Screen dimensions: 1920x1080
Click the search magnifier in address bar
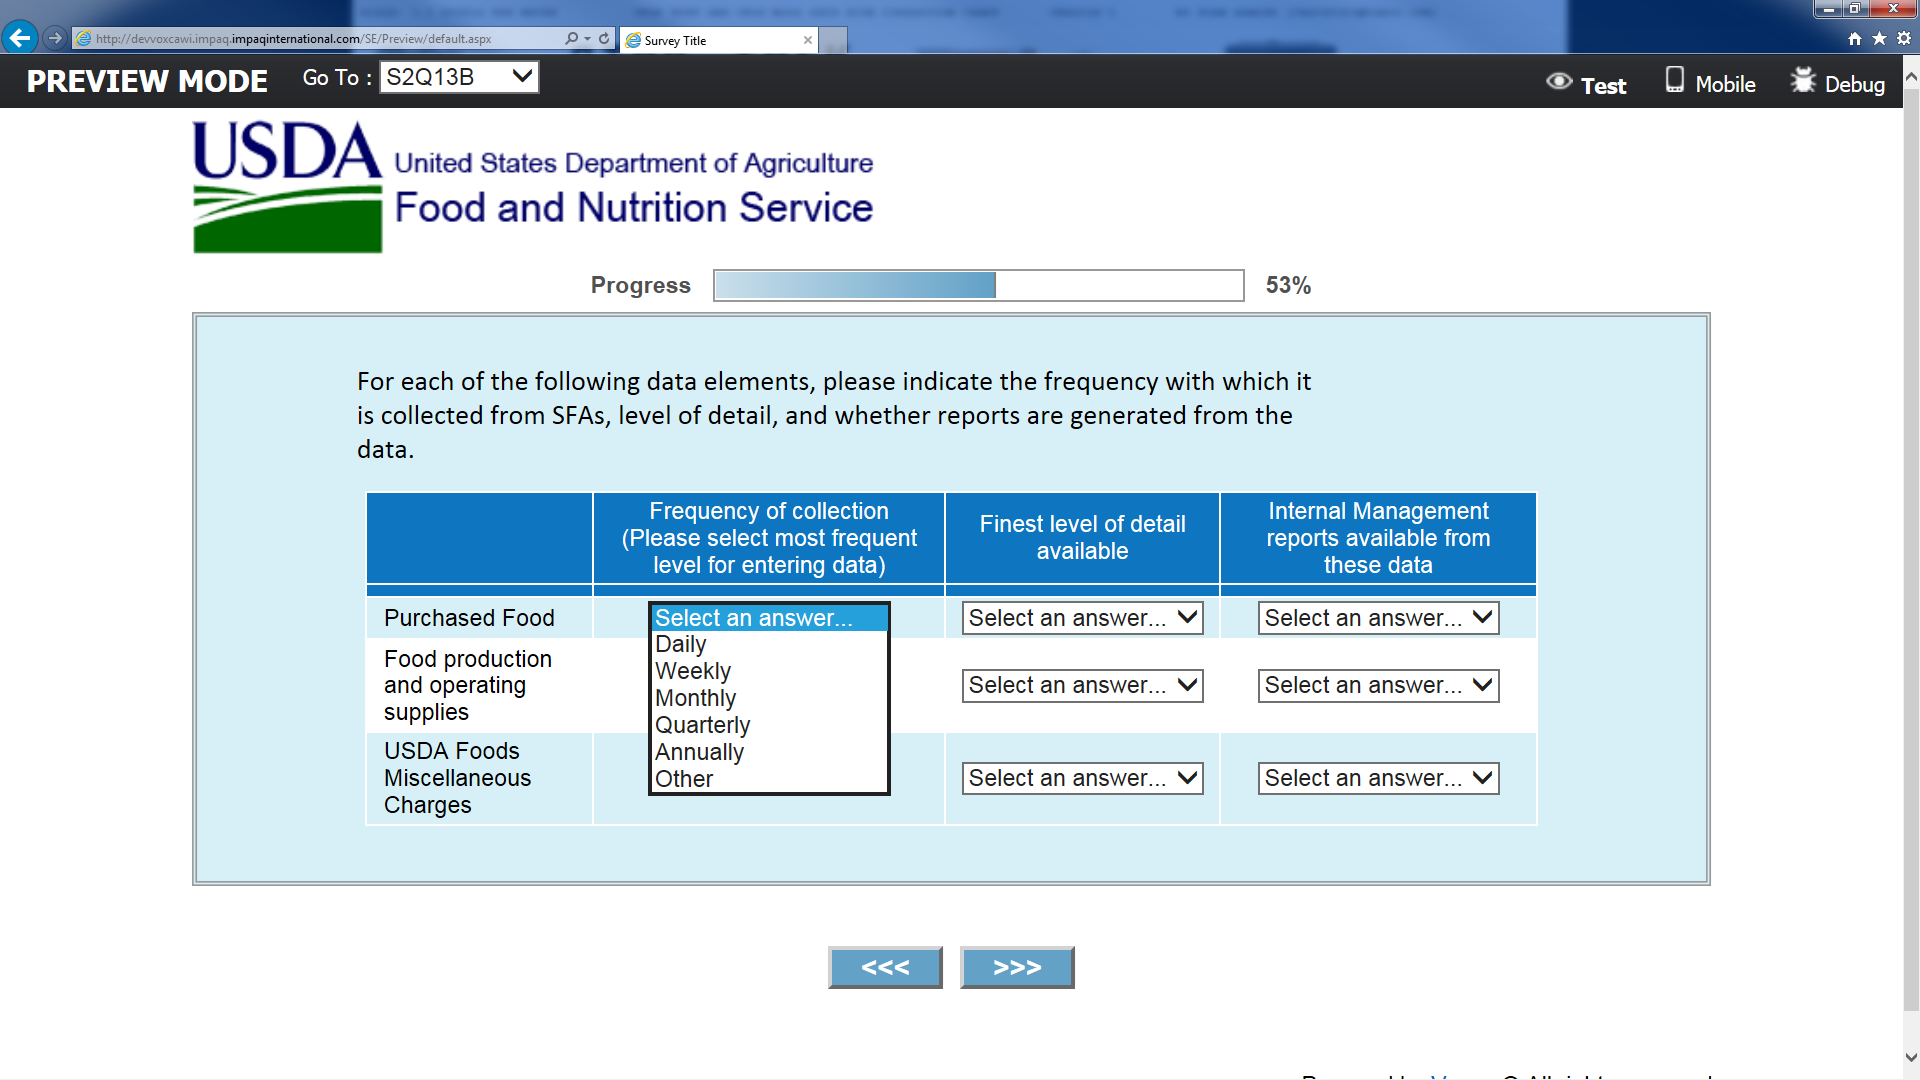[572, 38]
